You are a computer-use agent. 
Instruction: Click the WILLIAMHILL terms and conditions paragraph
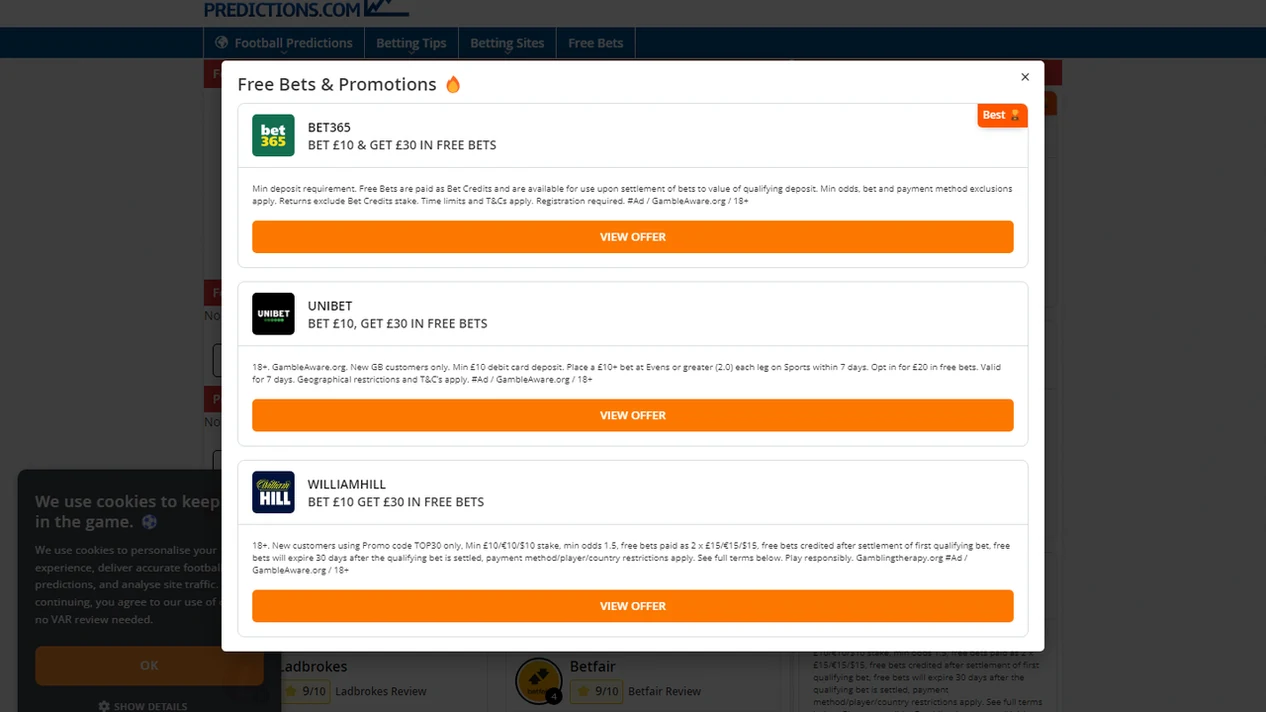(x=632, y=558)
